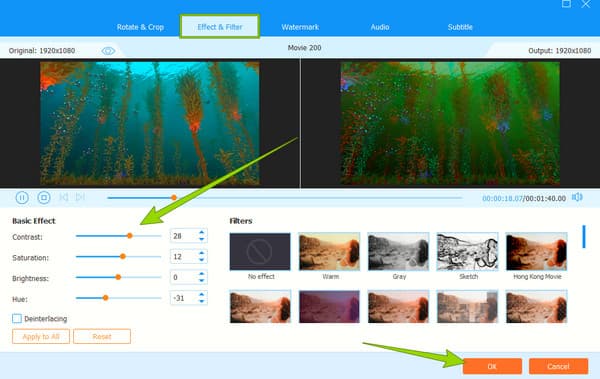600x379 pixels.
Task: Click the Apply to All button
Action: pyautogui.click(x=41, y=337)
